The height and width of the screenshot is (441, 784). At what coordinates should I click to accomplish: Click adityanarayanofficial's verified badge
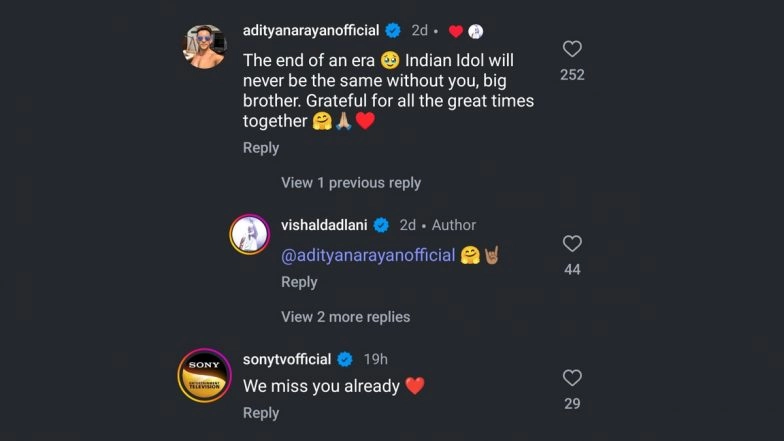tap(394, 31)
